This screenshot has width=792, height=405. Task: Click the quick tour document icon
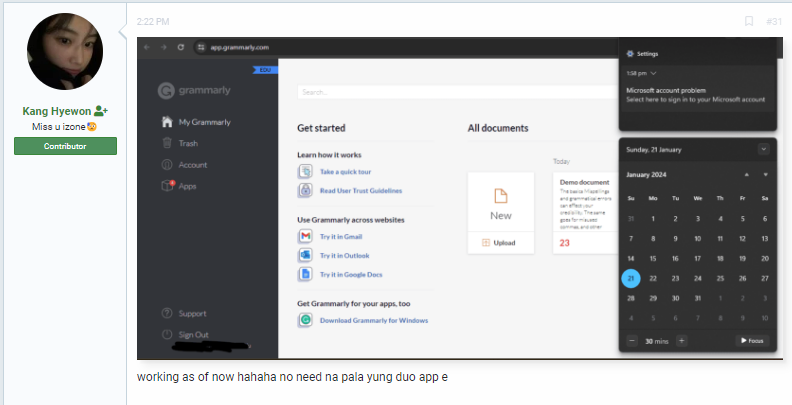(x=305, y=171)
